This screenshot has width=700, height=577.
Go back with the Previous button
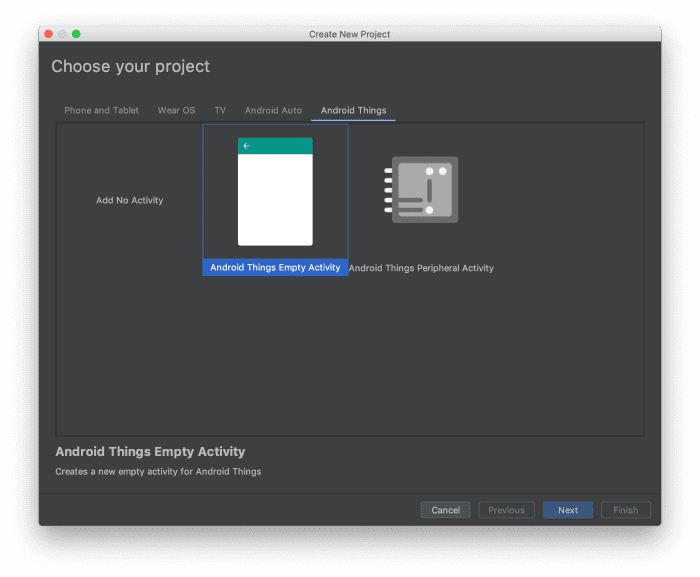coord(506,510)
